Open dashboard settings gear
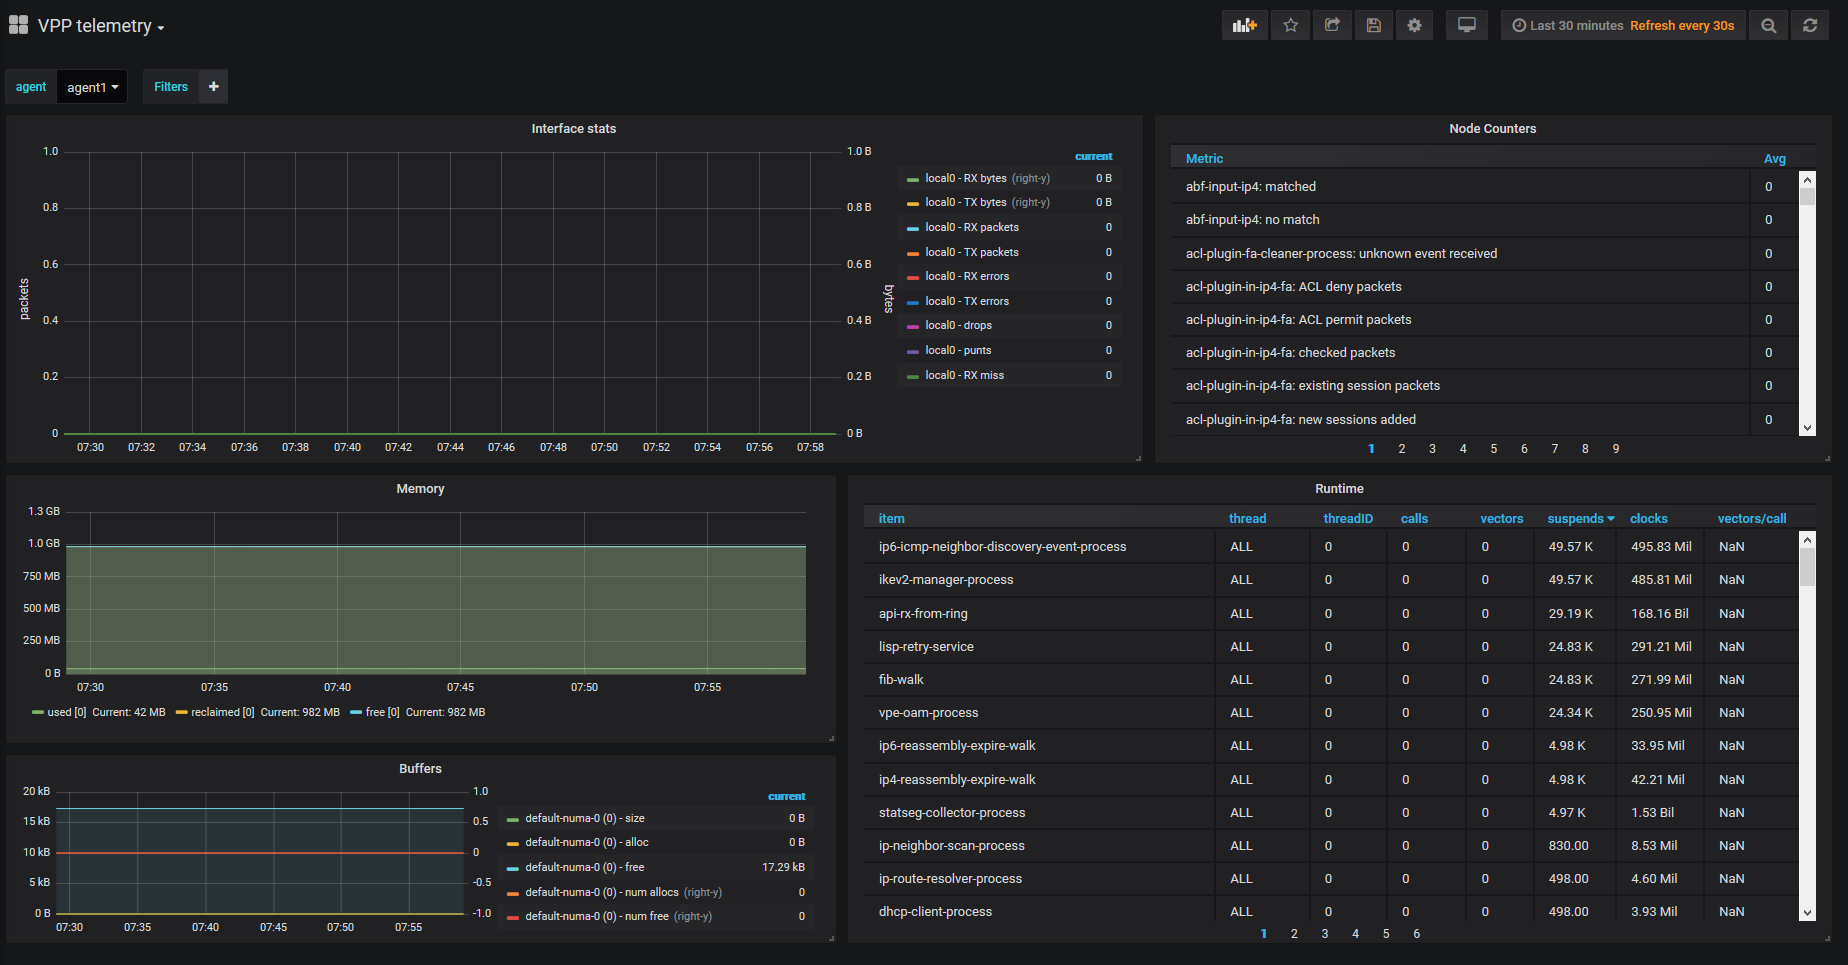This screenshot has width=1848, height=965. pos(1414,26)
